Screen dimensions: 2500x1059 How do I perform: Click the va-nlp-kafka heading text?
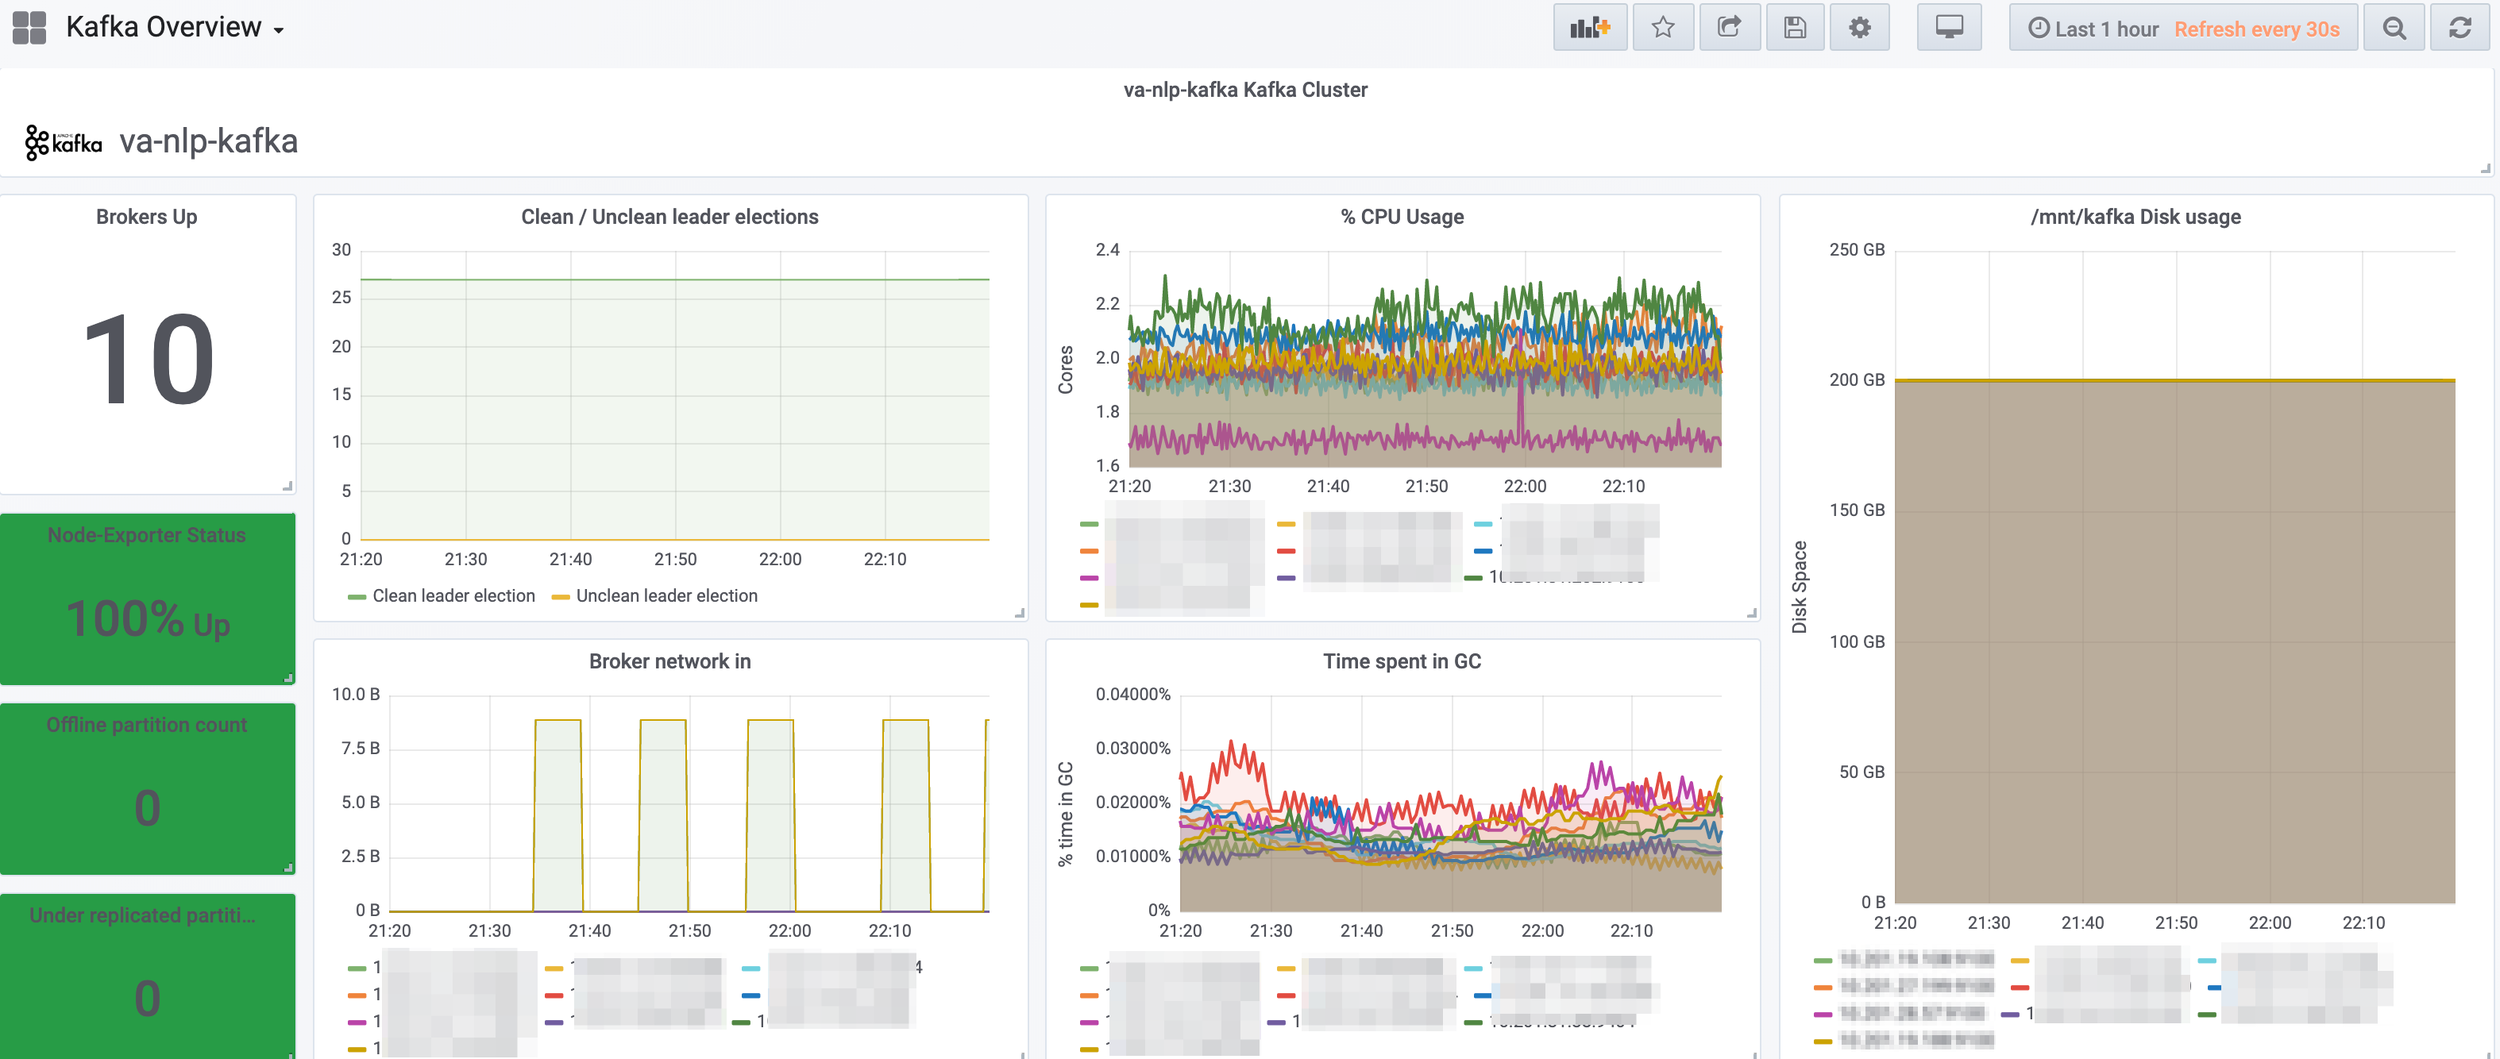208,141
